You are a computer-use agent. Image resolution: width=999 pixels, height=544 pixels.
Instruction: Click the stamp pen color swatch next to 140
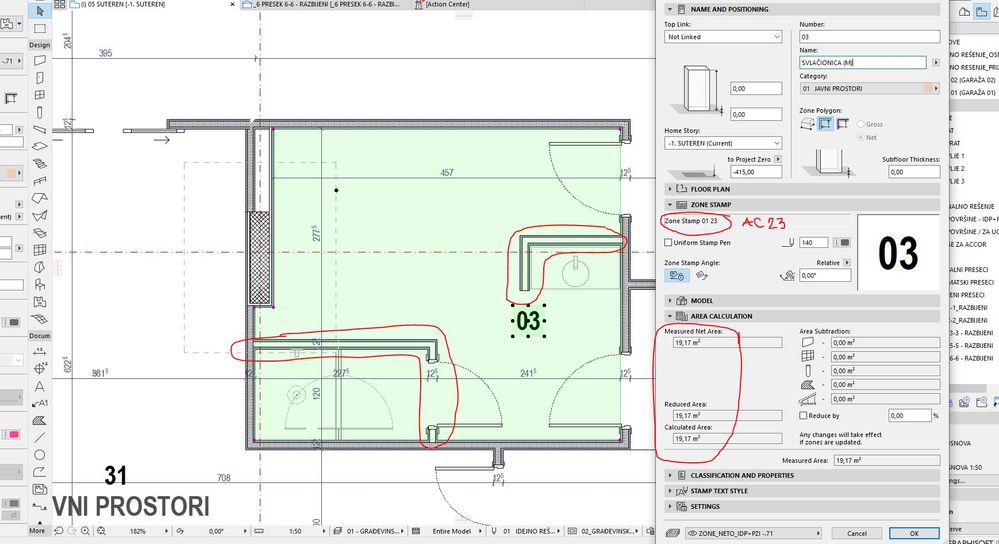[842, 242]
